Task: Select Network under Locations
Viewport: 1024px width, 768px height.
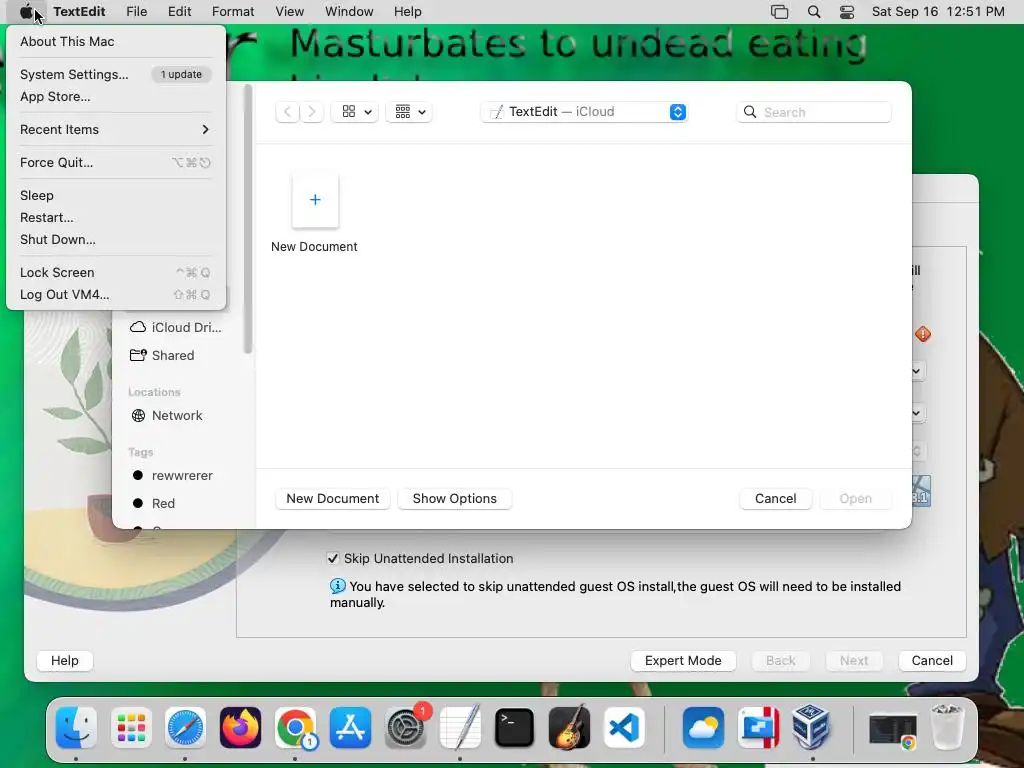Action: pos(167,415)
